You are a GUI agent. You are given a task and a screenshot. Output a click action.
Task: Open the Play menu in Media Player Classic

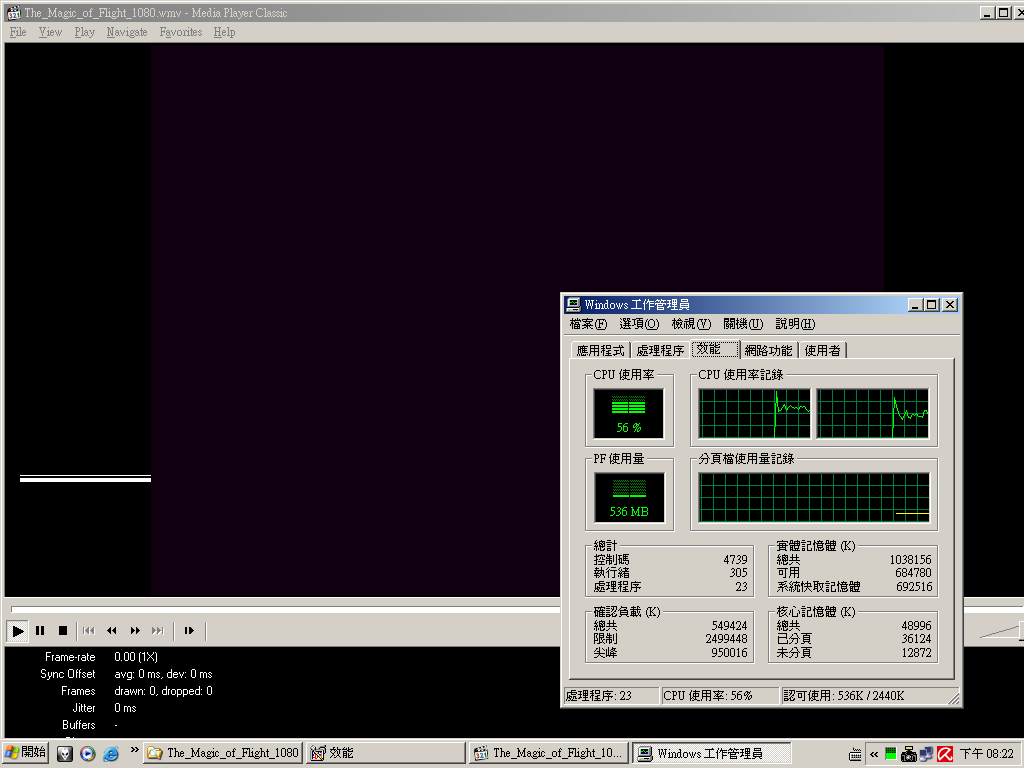tap(84, 32)
